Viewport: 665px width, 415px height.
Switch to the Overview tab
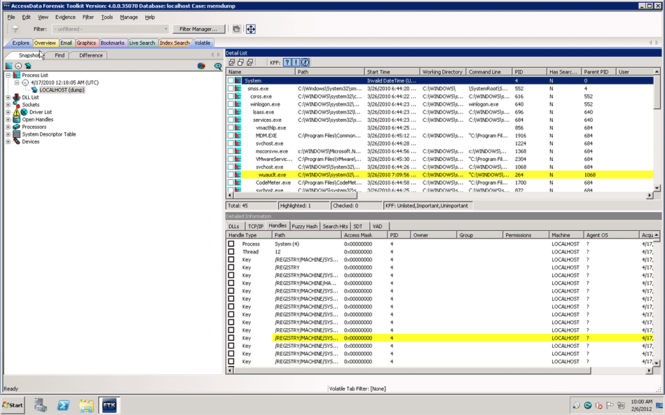[x=45, y=43]
